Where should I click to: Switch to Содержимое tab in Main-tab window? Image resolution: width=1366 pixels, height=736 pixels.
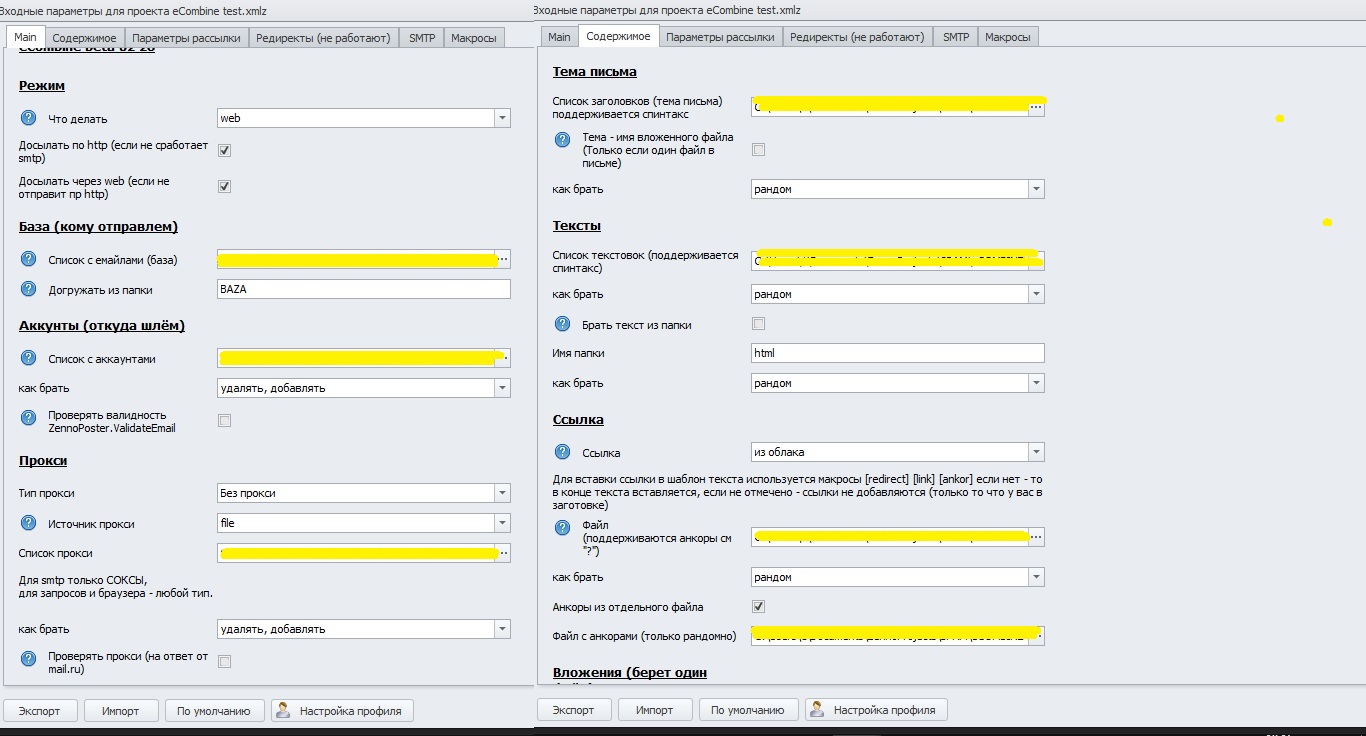pos(84,38)
